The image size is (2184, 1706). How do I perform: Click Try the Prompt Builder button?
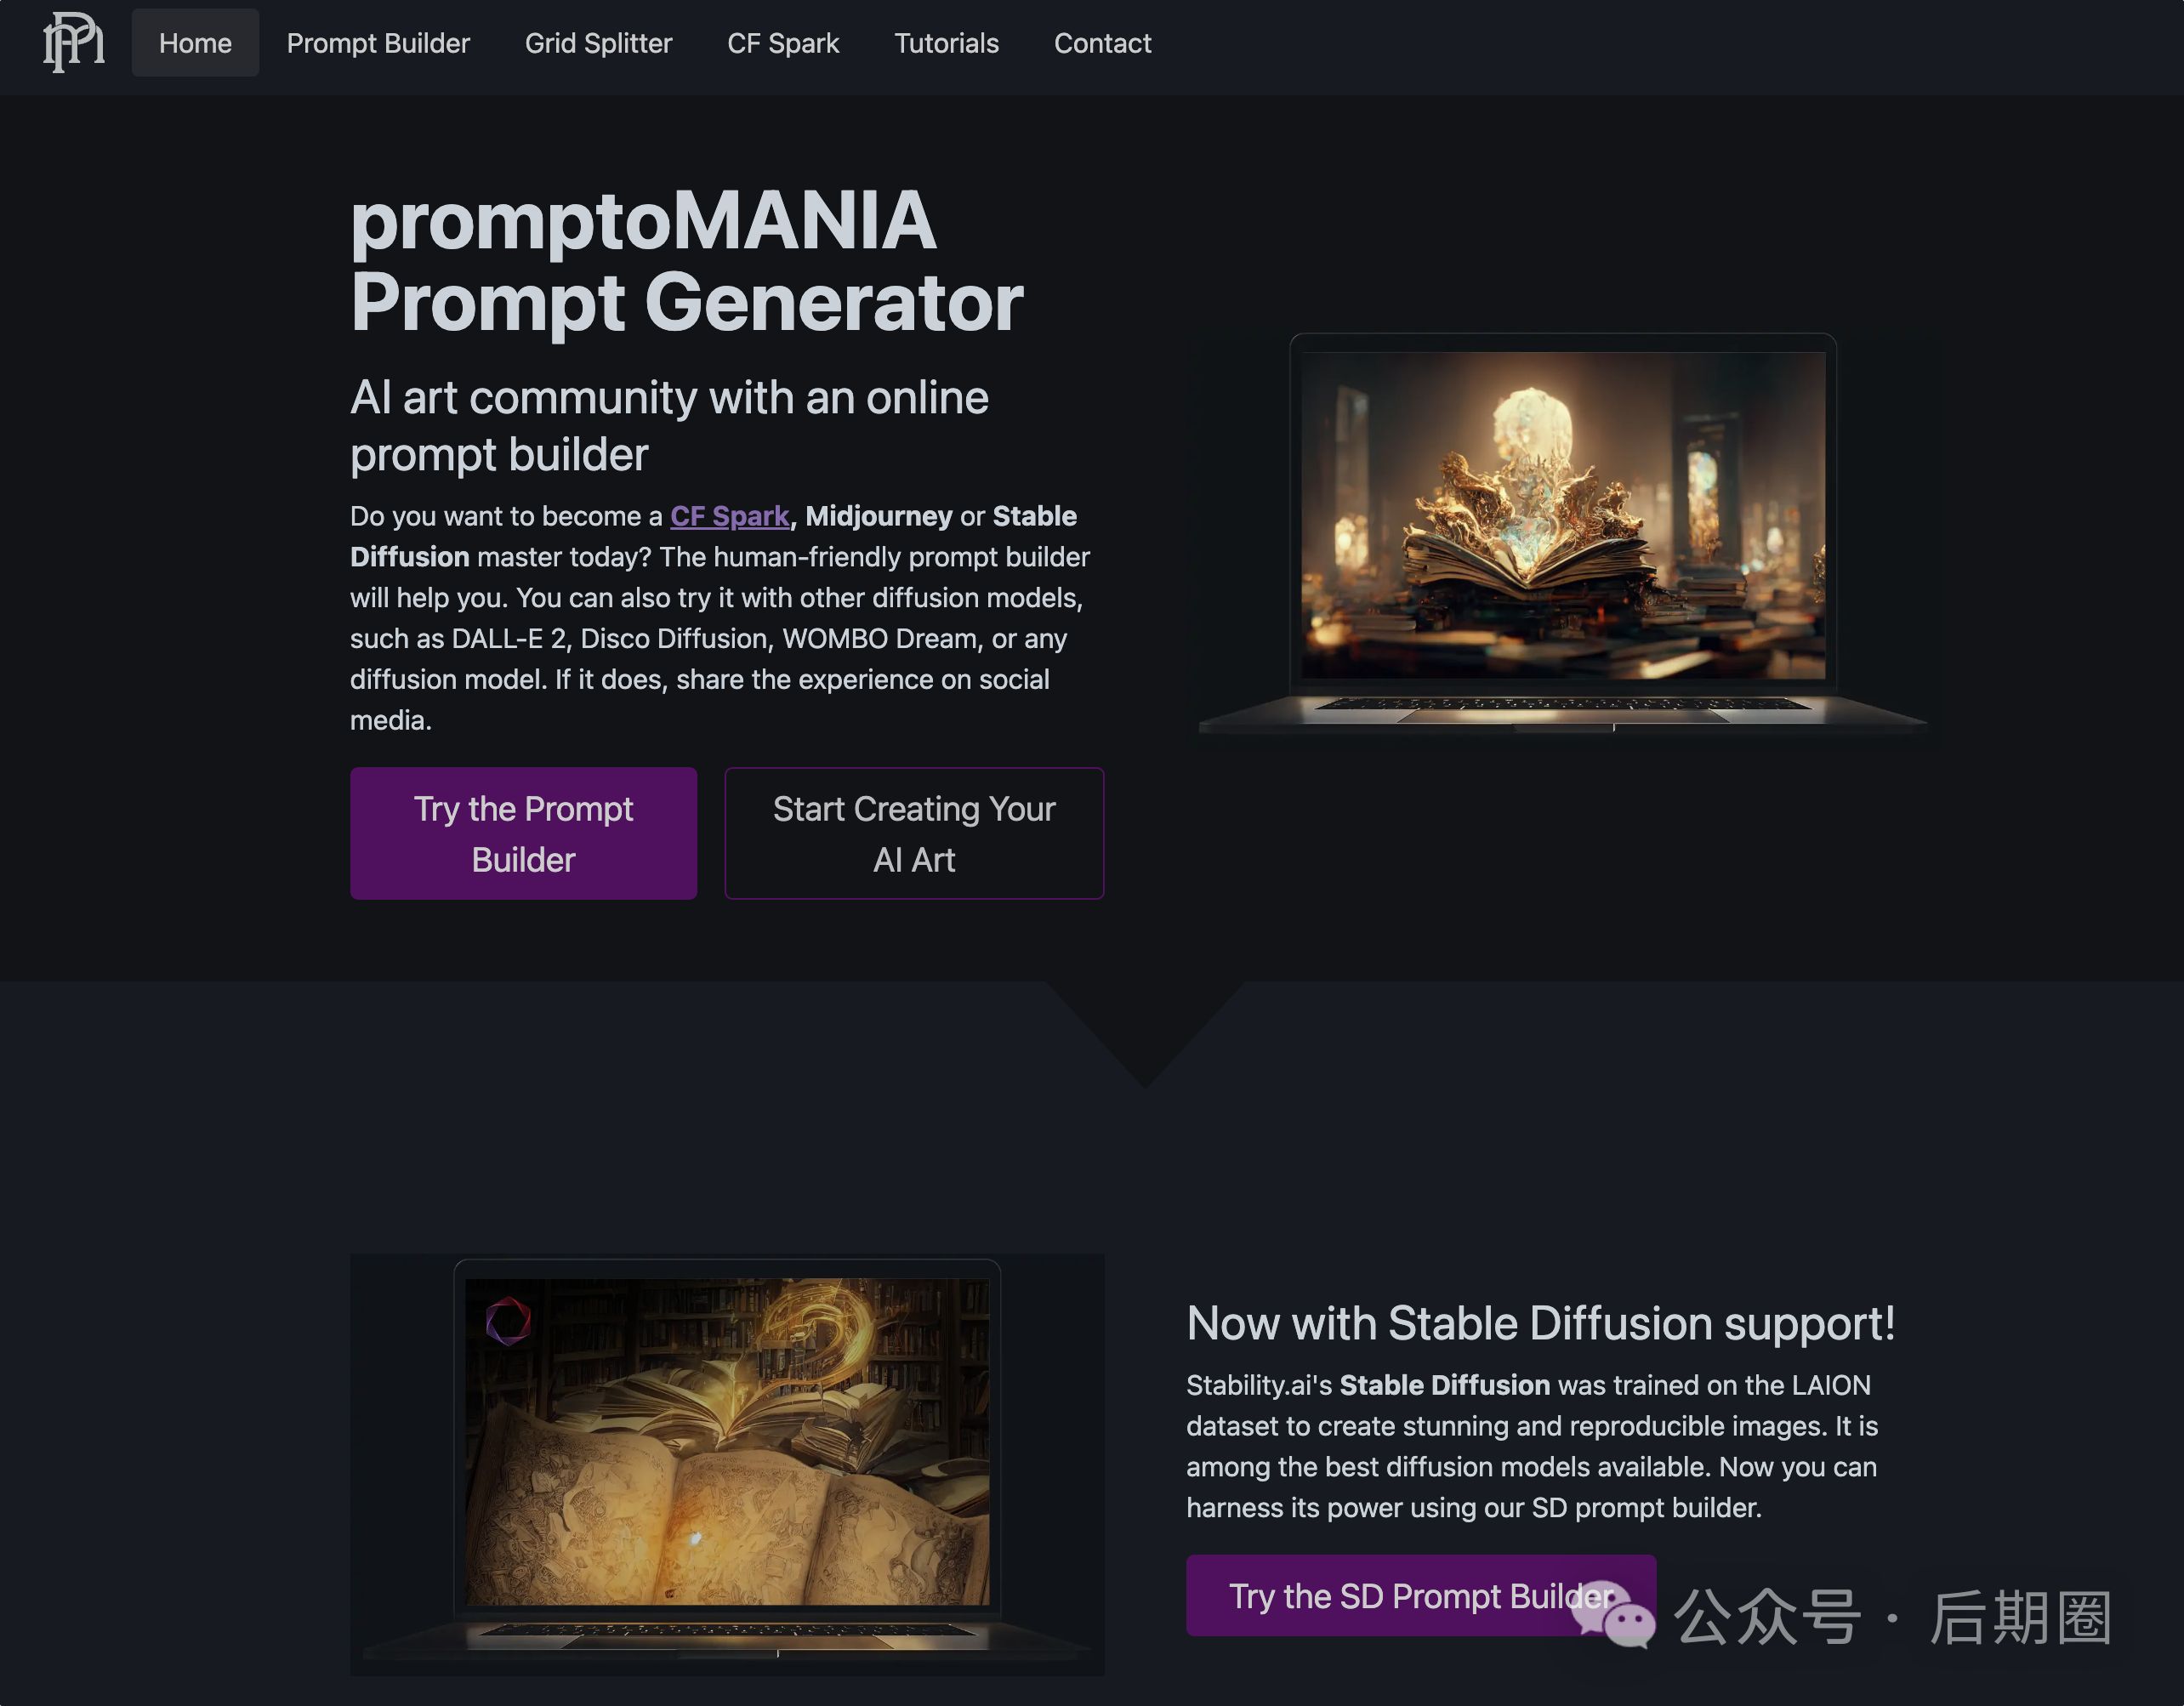[x=523, y=833]
